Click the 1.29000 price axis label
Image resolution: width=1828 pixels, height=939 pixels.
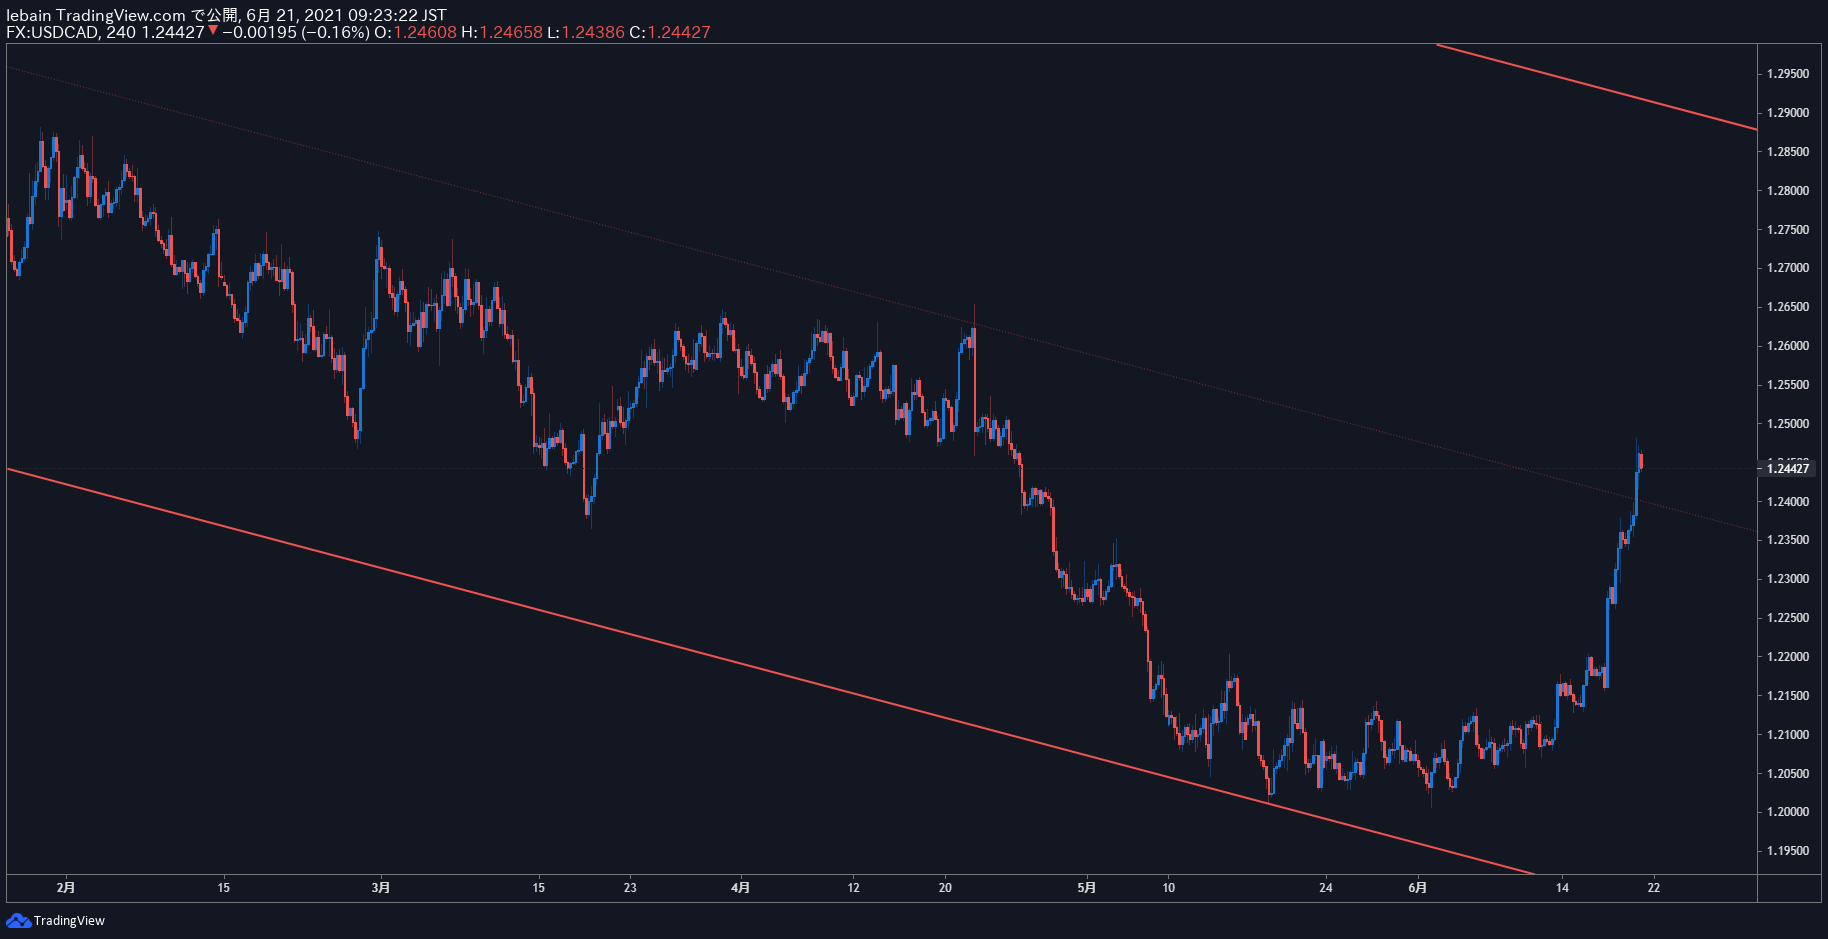tap(1788, 113)
